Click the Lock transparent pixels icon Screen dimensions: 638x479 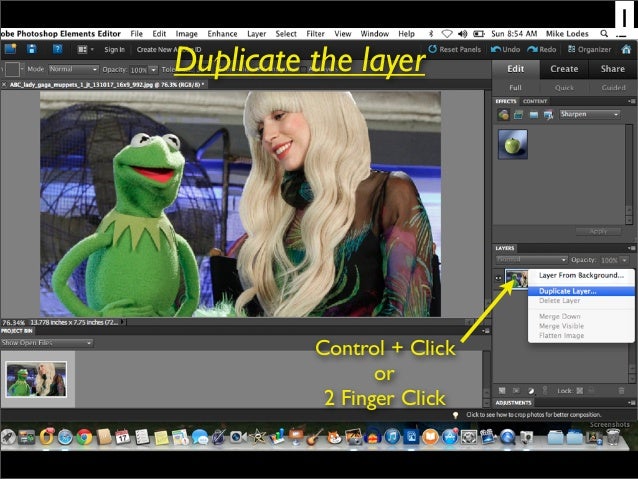coord(580,391)
